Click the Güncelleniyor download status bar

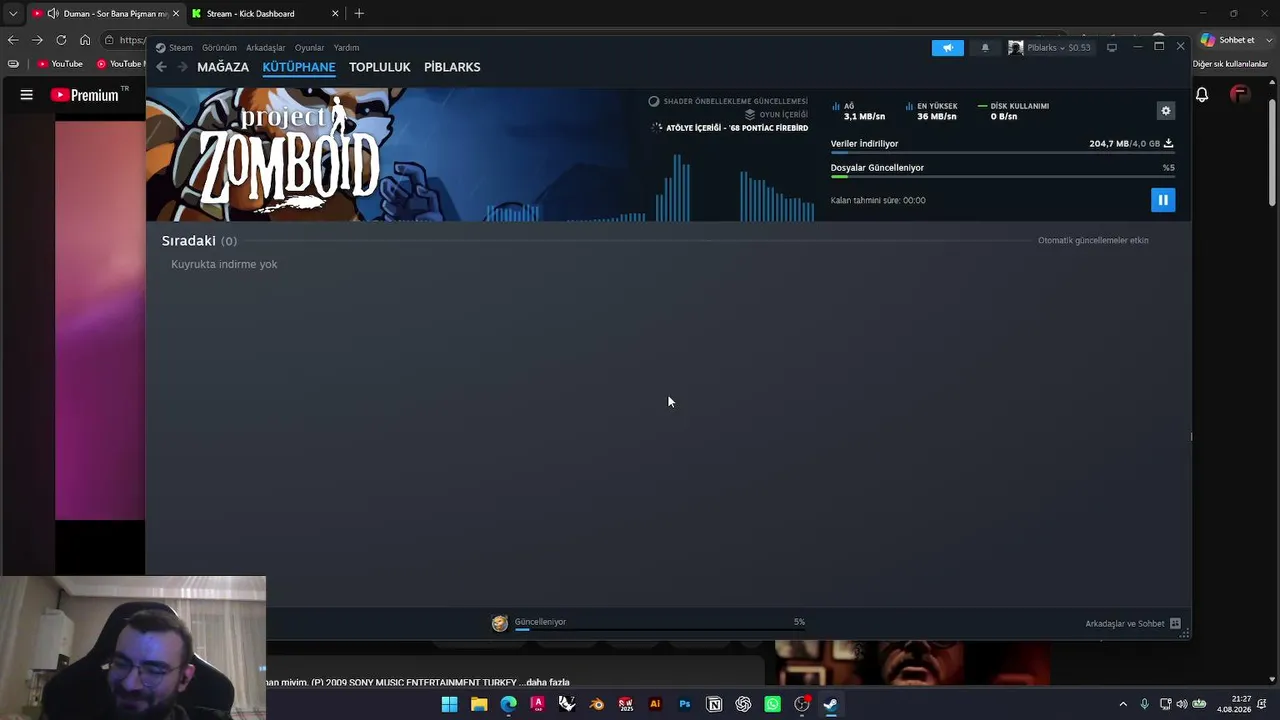[660, 623]
